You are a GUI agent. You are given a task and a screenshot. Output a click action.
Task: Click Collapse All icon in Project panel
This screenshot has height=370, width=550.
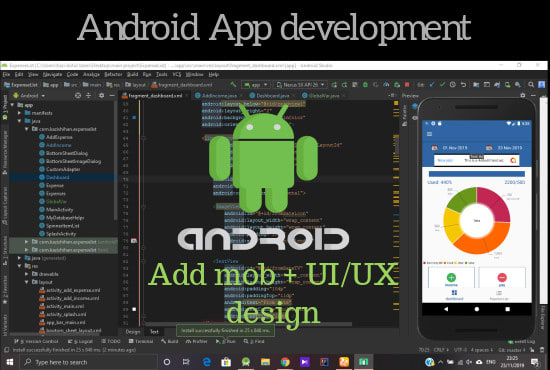coord(88,95)
